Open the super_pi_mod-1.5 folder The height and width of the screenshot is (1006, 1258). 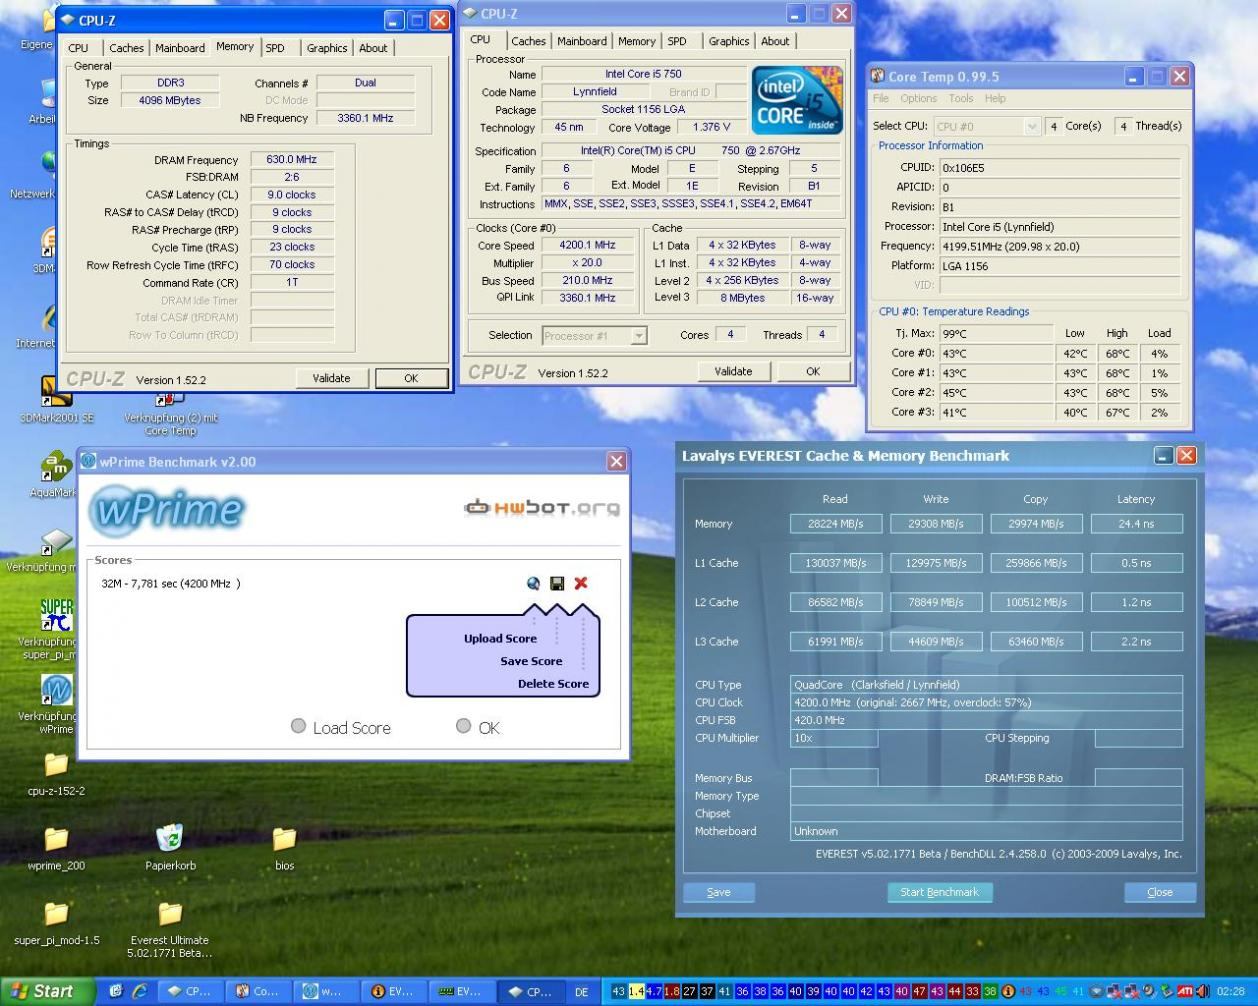[56, 922]
